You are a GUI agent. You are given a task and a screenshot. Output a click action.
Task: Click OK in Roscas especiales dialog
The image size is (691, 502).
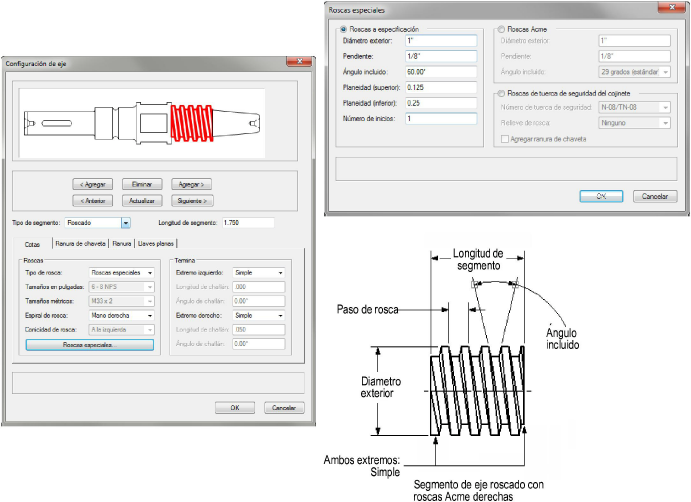601,197
